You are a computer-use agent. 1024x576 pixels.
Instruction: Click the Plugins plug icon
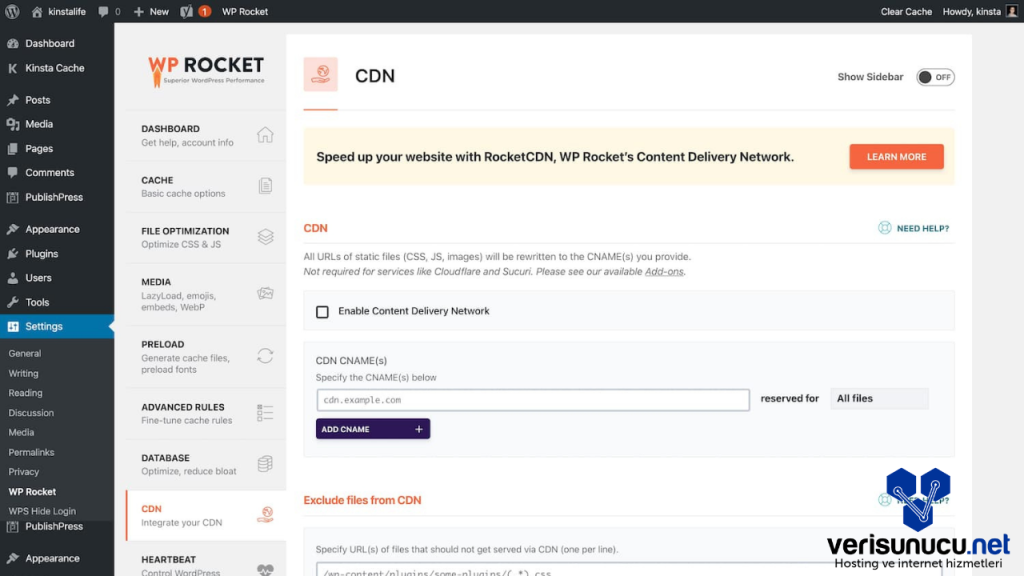(12, 253)
